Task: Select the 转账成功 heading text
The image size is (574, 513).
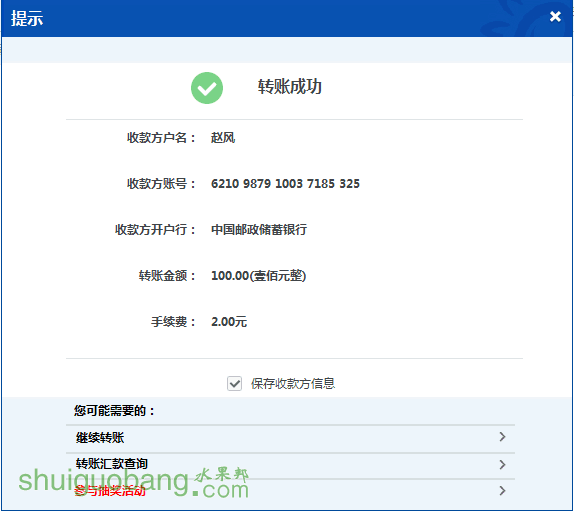Action: pyautogui.click(x=290, y=87)
